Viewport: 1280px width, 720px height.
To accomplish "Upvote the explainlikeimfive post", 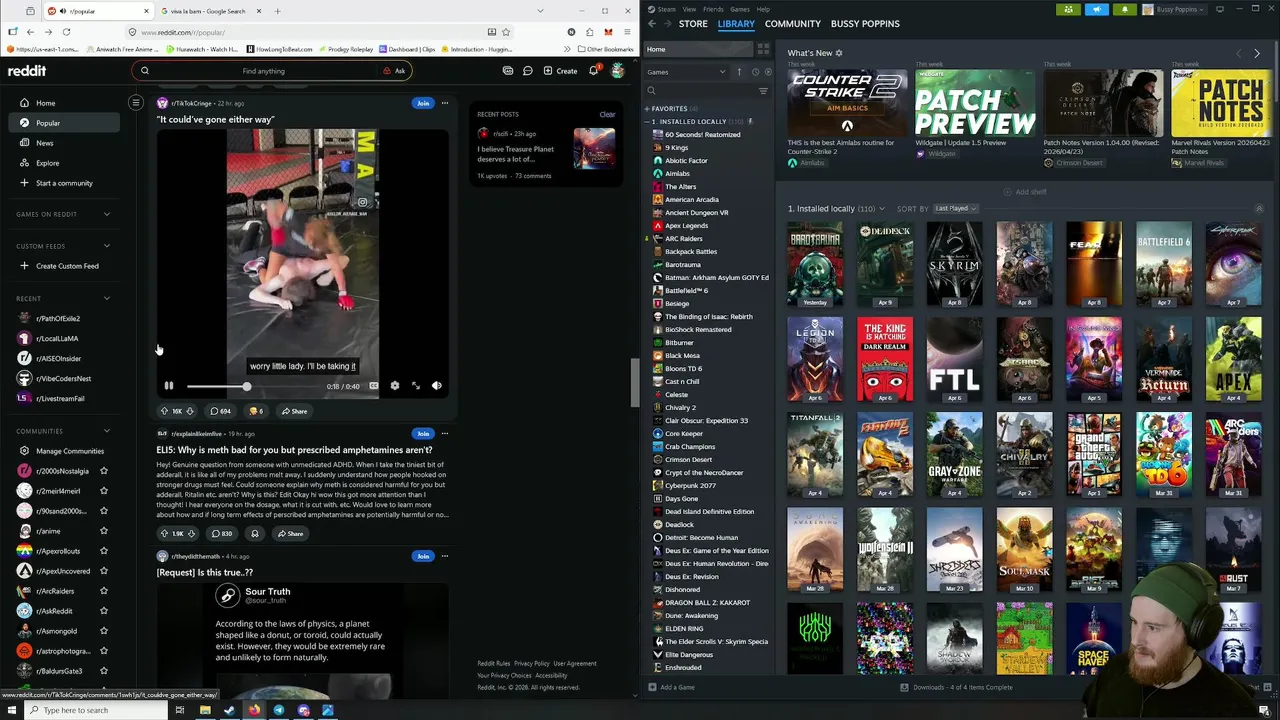I will point(164,534).
